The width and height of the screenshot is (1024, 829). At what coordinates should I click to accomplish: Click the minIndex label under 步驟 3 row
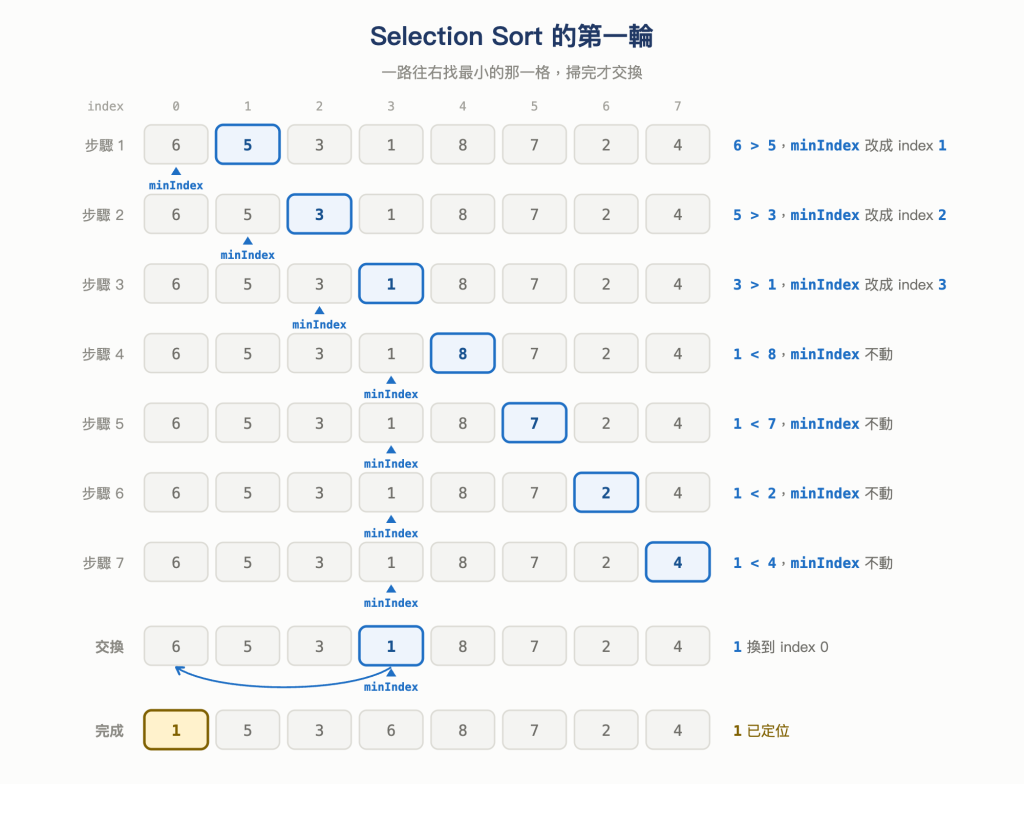(x=319, y=325)
